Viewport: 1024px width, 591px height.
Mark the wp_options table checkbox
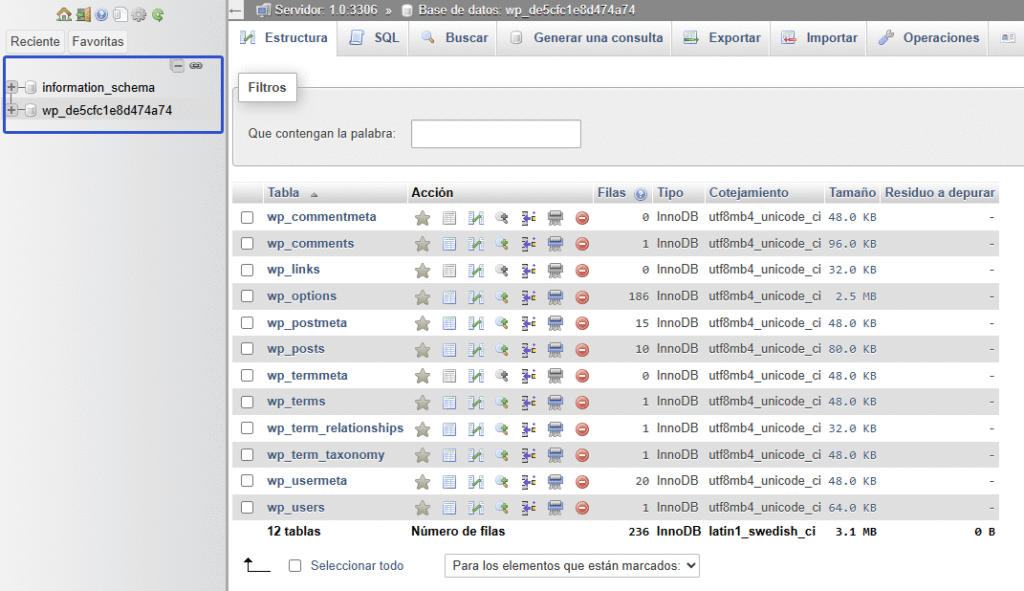pos(247,296)
